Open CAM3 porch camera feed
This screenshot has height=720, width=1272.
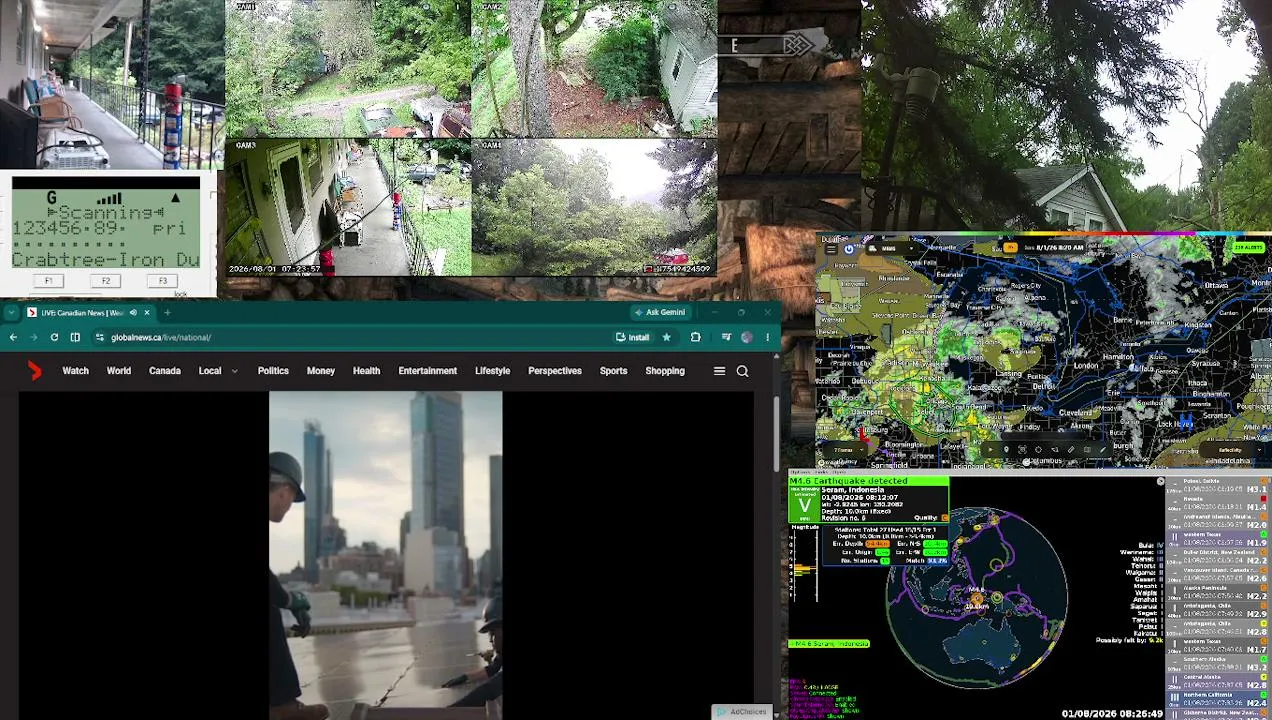[x=347, y=208]
